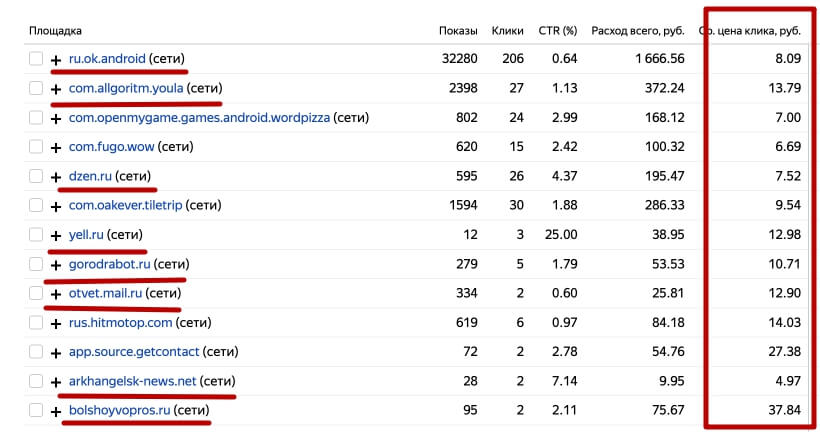Enable checkbox next to bolshoyvopros.ru
Image resolution: width=820 pixels, height=432 pixels.
(36, 411)
